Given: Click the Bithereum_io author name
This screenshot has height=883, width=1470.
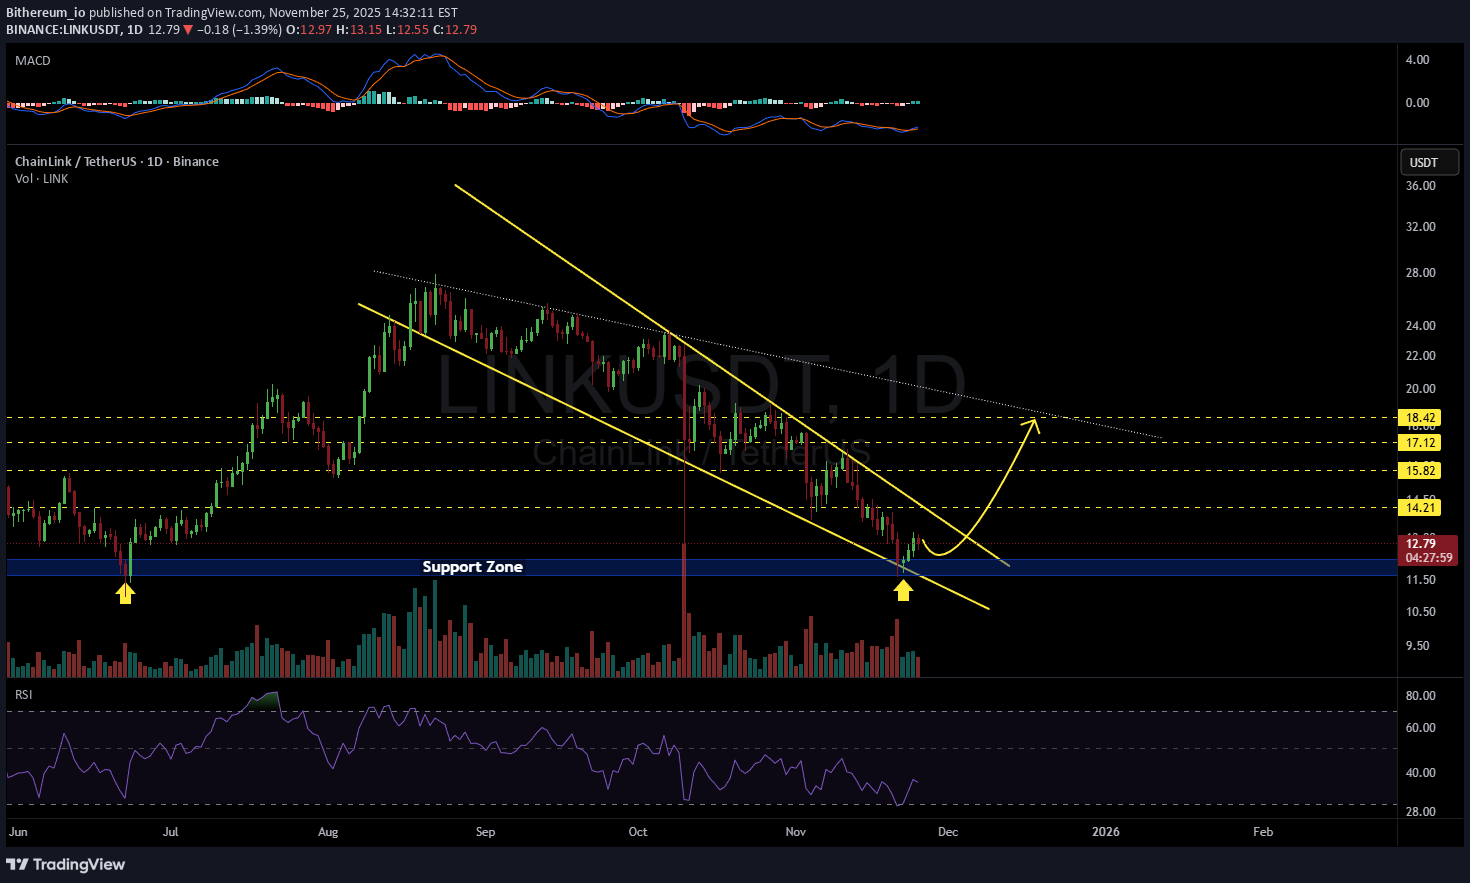Looking at the screenshot, I should 46,13.
